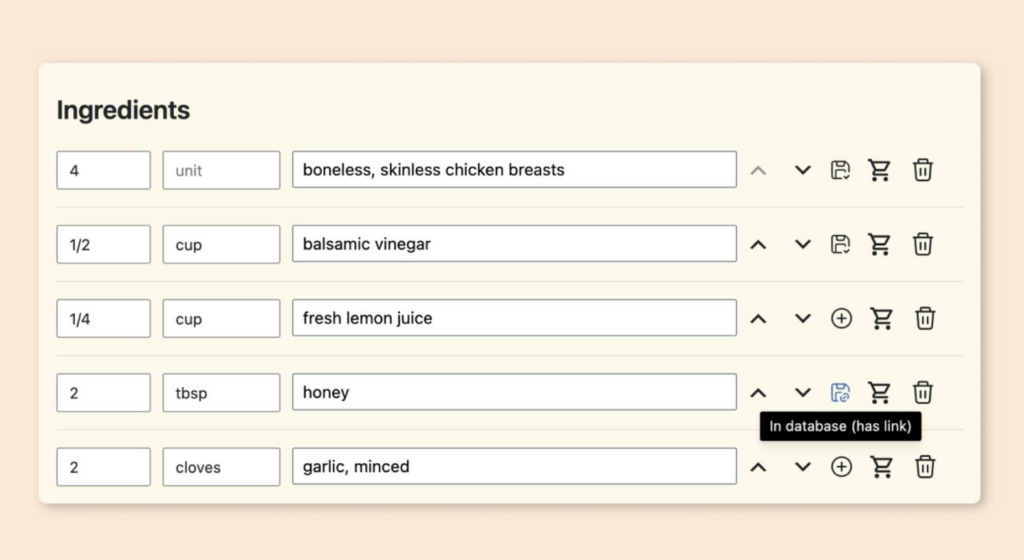The height and width of the screenshot is (560, 1024).
Task: Move fresh lemon juice down
Action: click(x=802, y=318)
